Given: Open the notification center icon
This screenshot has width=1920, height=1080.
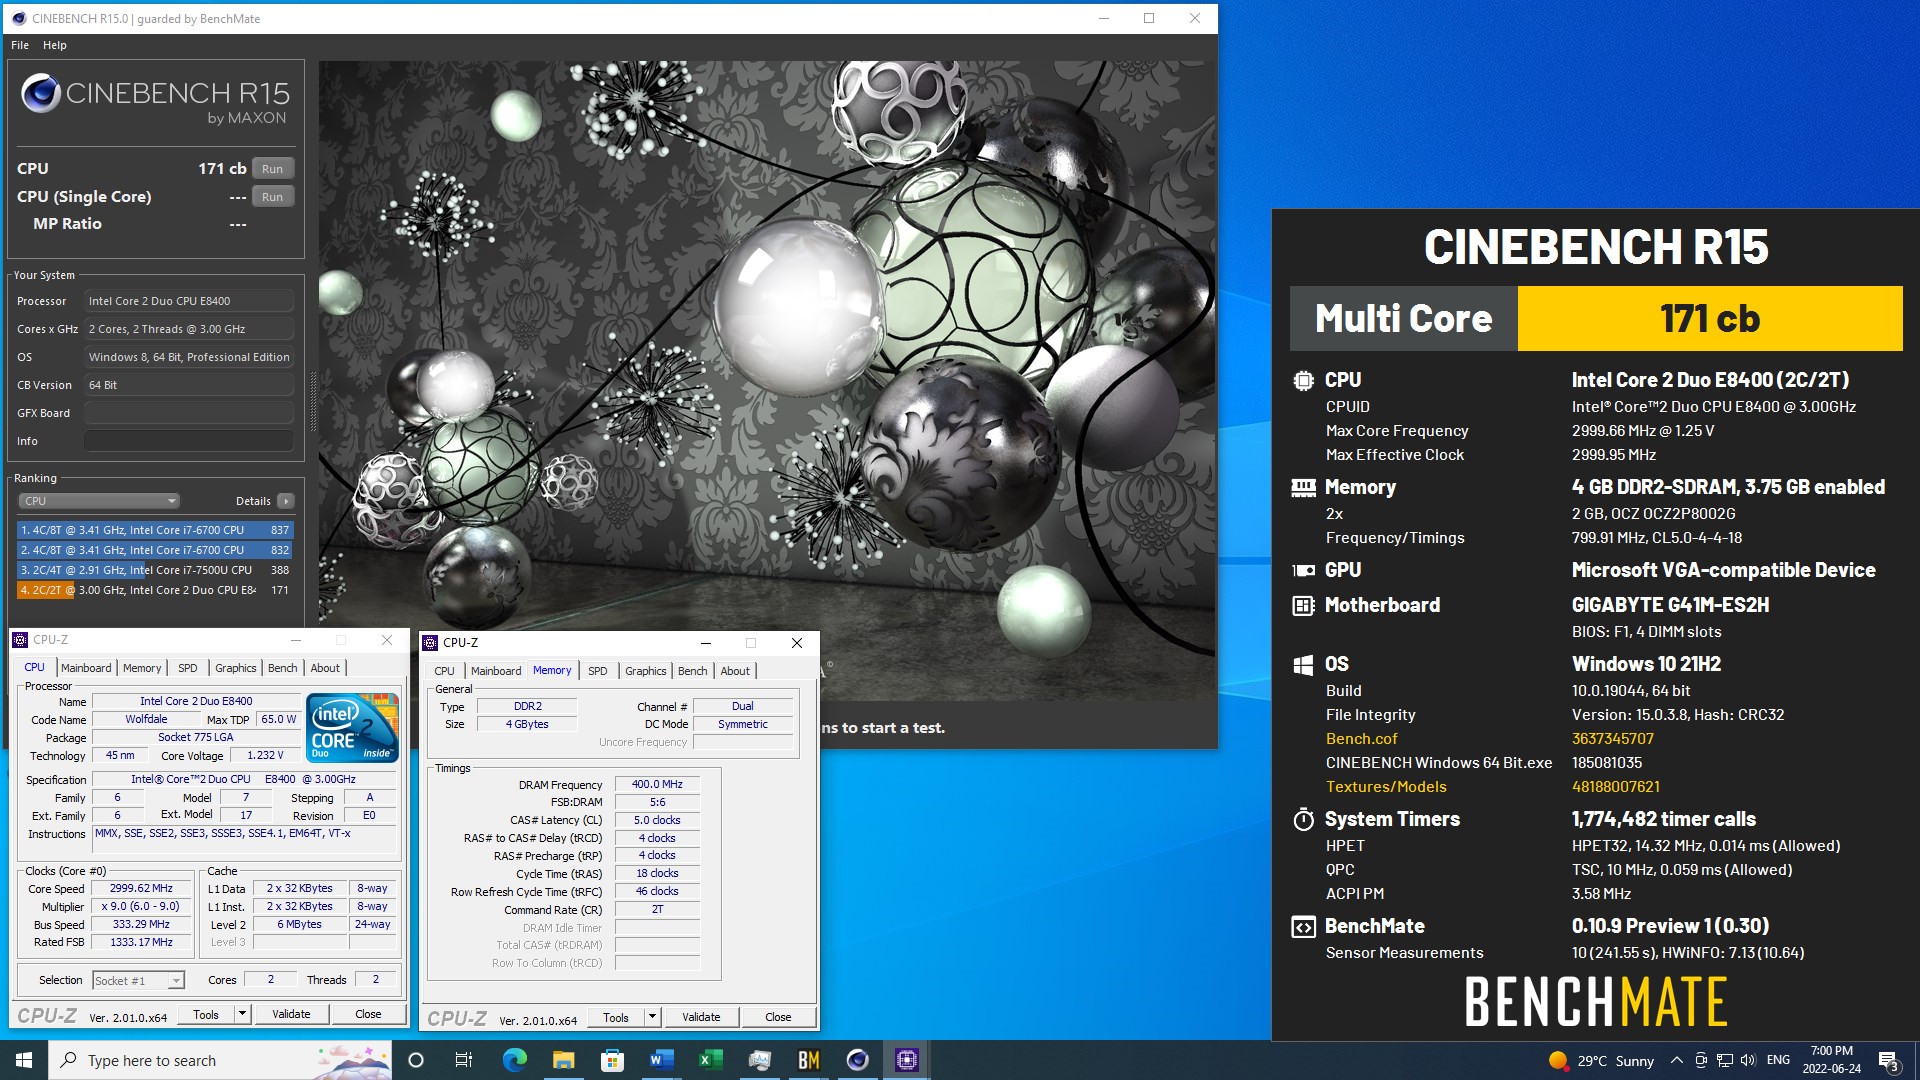Looking at the screenshot, I should click(1889, 1060).
